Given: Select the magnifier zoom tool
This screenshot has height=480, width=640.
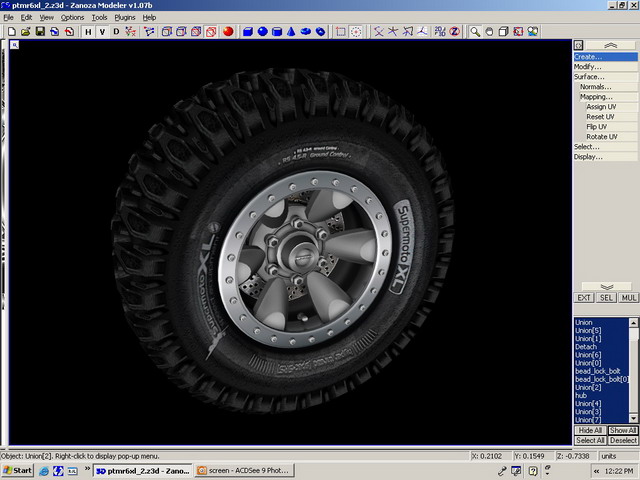Looking at the screenshot, I should tap(474, 31).
